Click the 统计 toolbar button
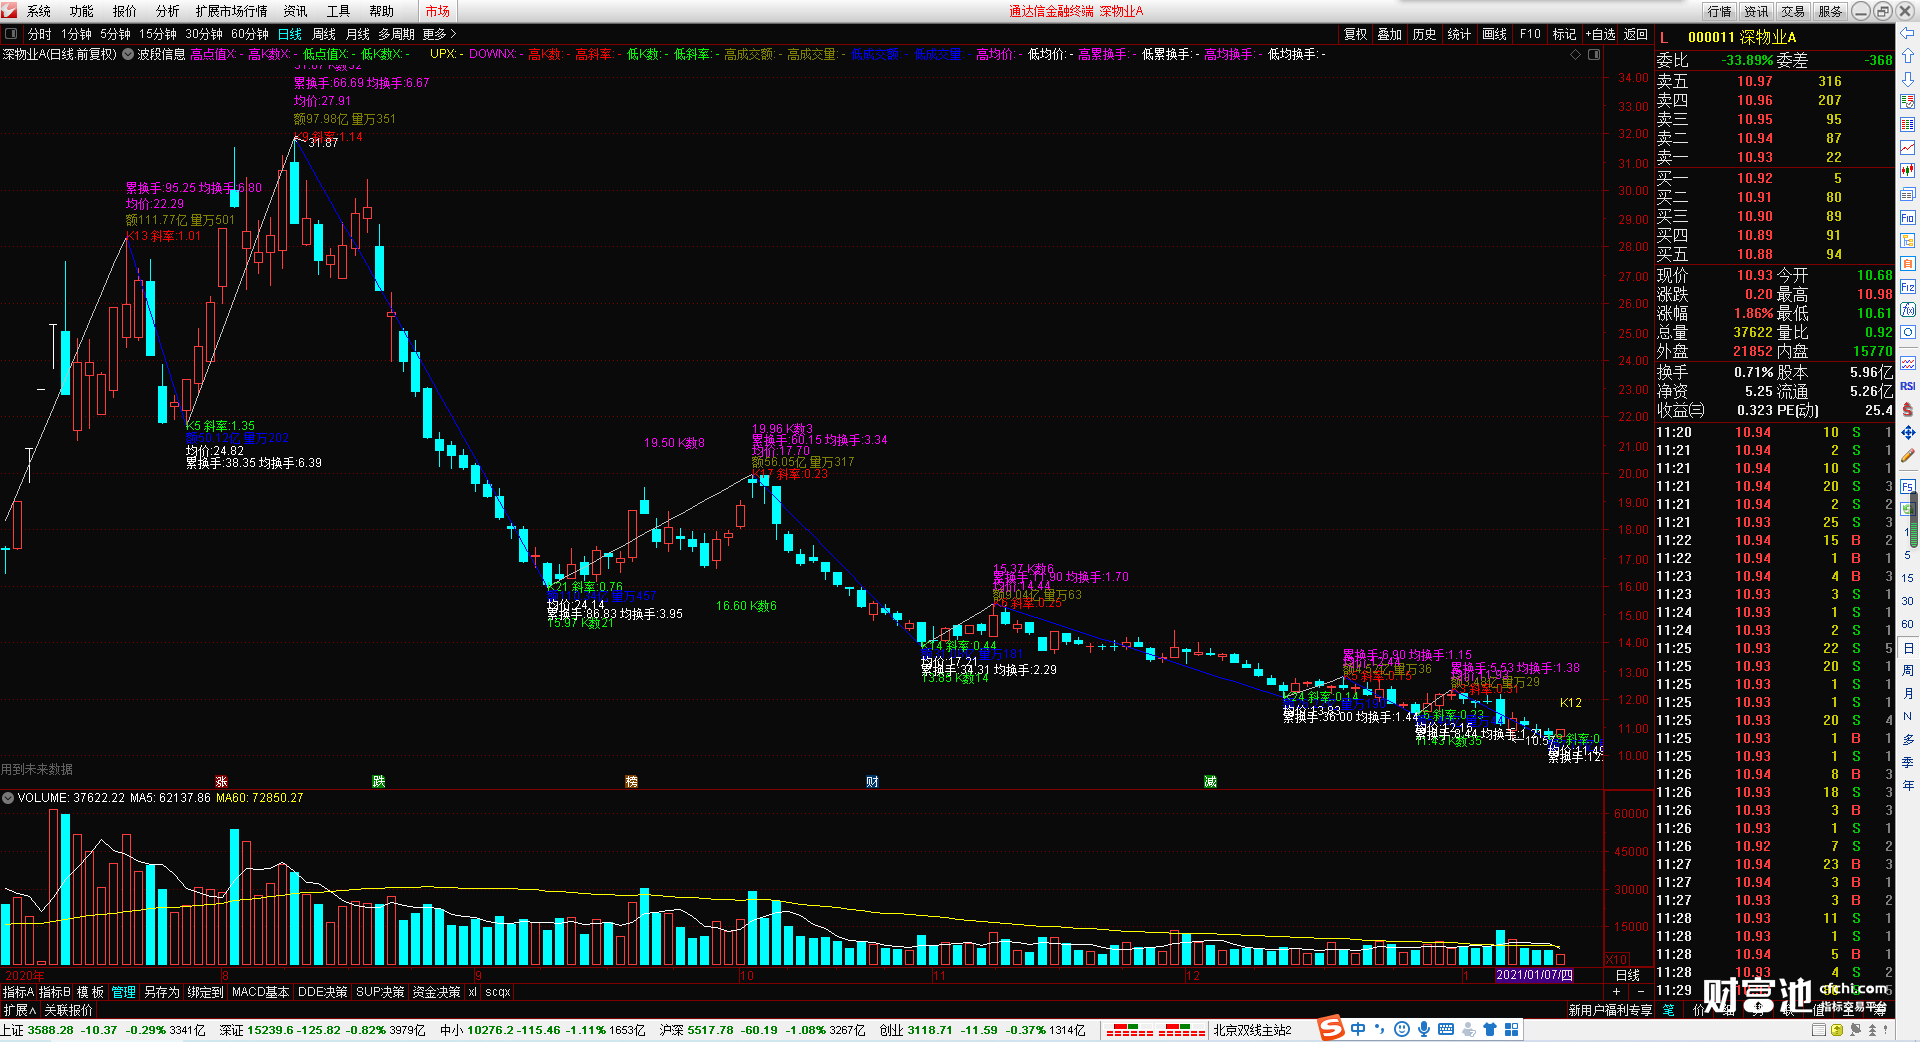 (1460, 34)
